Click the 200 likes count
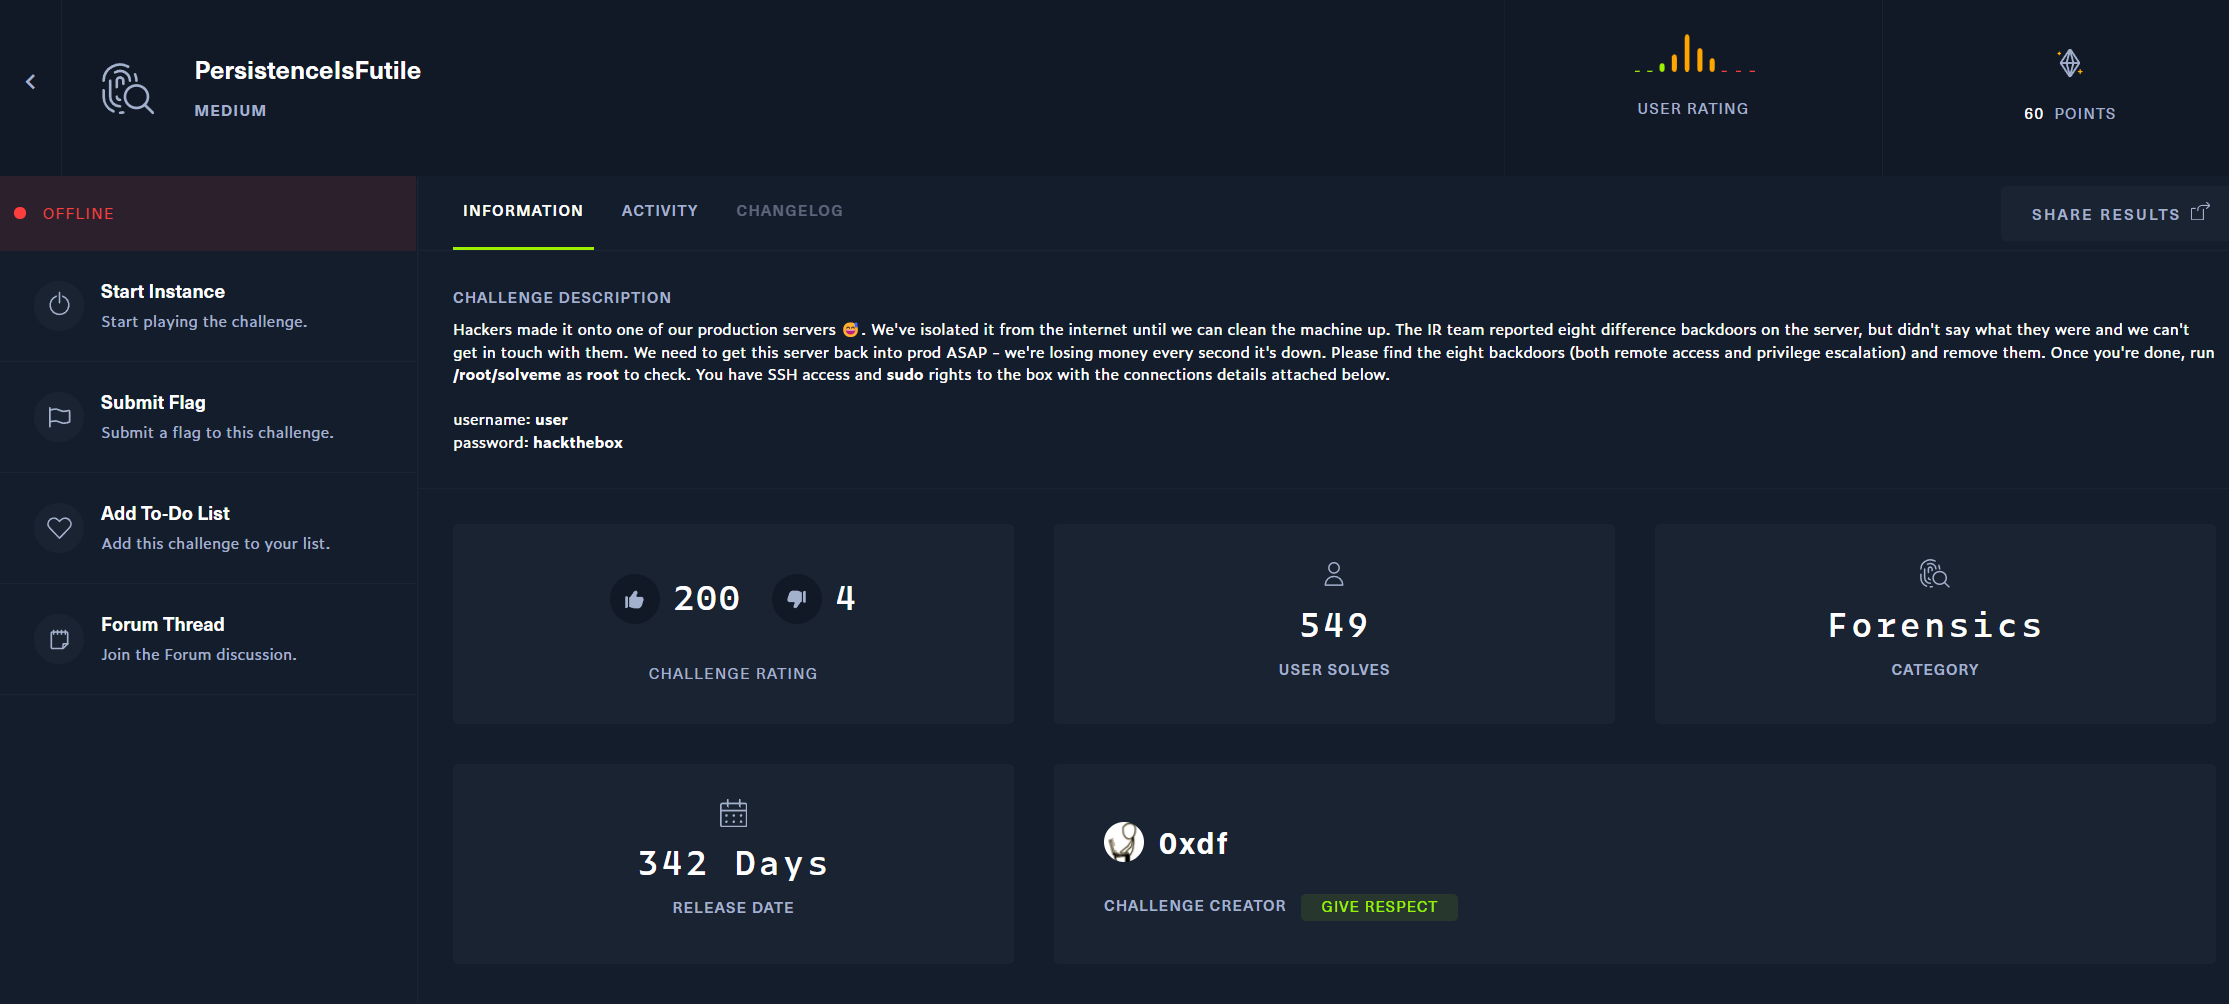This screenshot has height=1004, width=2229. point(707,598)
